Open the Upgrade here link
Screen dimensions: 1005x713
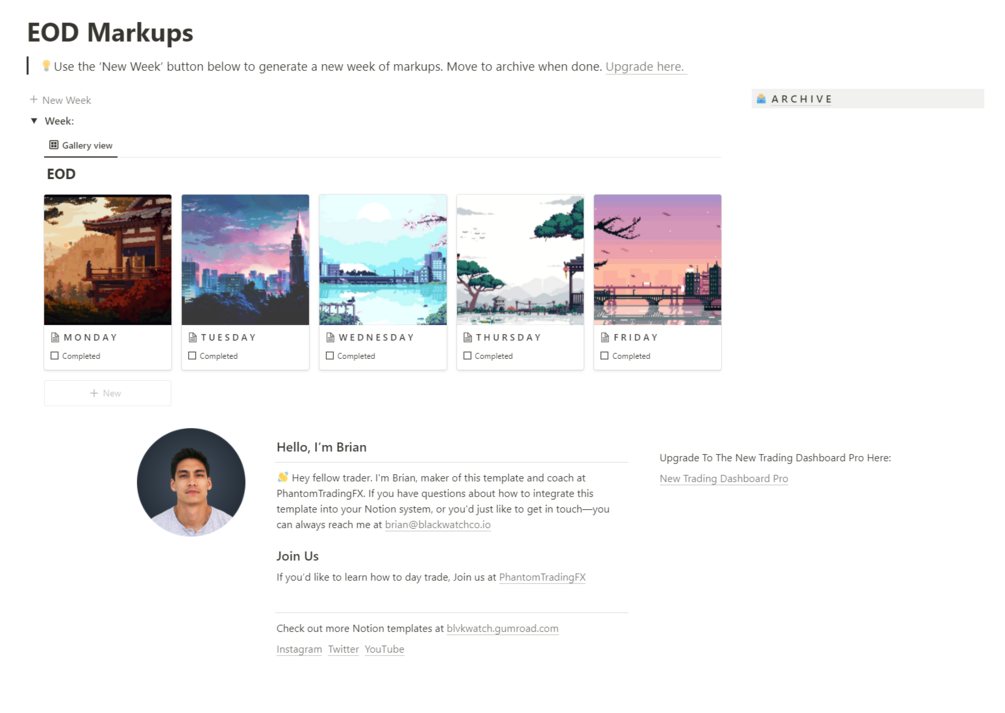[x=645, y=67]
